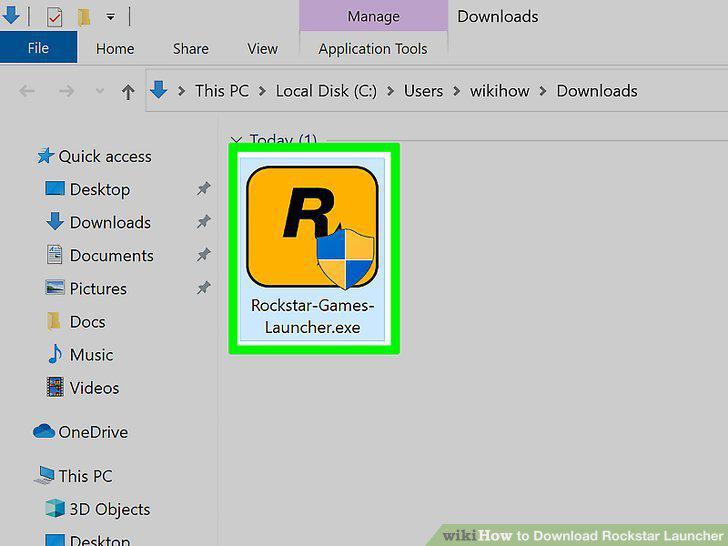Click the Videos filmstrip icon
728x546 pixels.
(x=55, y=387)
